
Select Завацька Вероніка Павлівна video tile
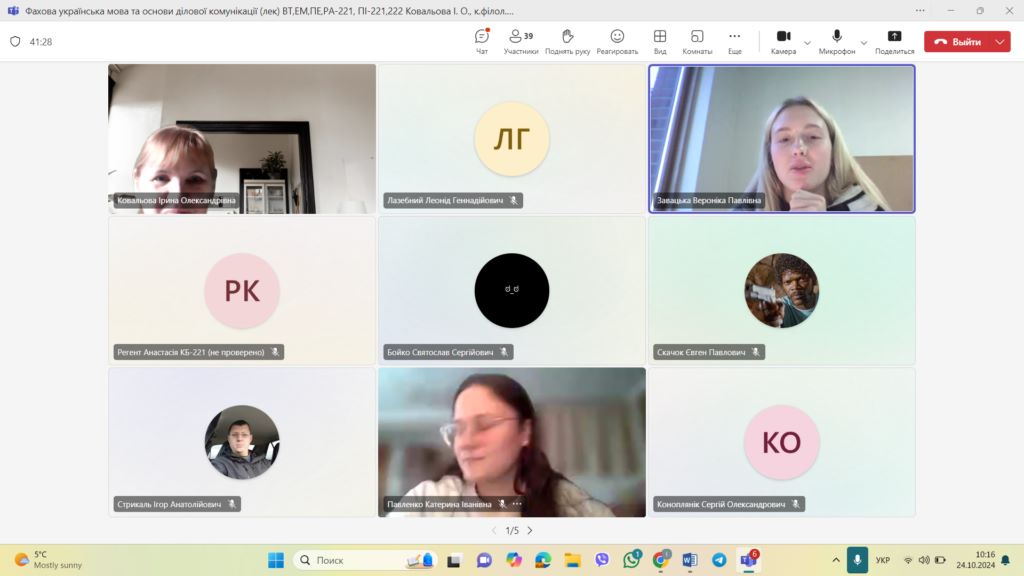click(x=782, y=138)
